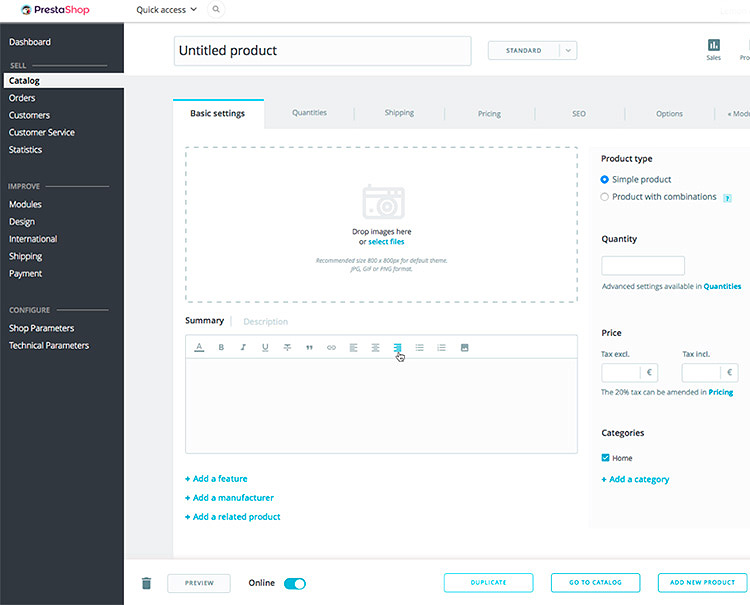Screen dimensions: 750x605
Task: Open Orders in the sidebar
Action: point(22,98)
